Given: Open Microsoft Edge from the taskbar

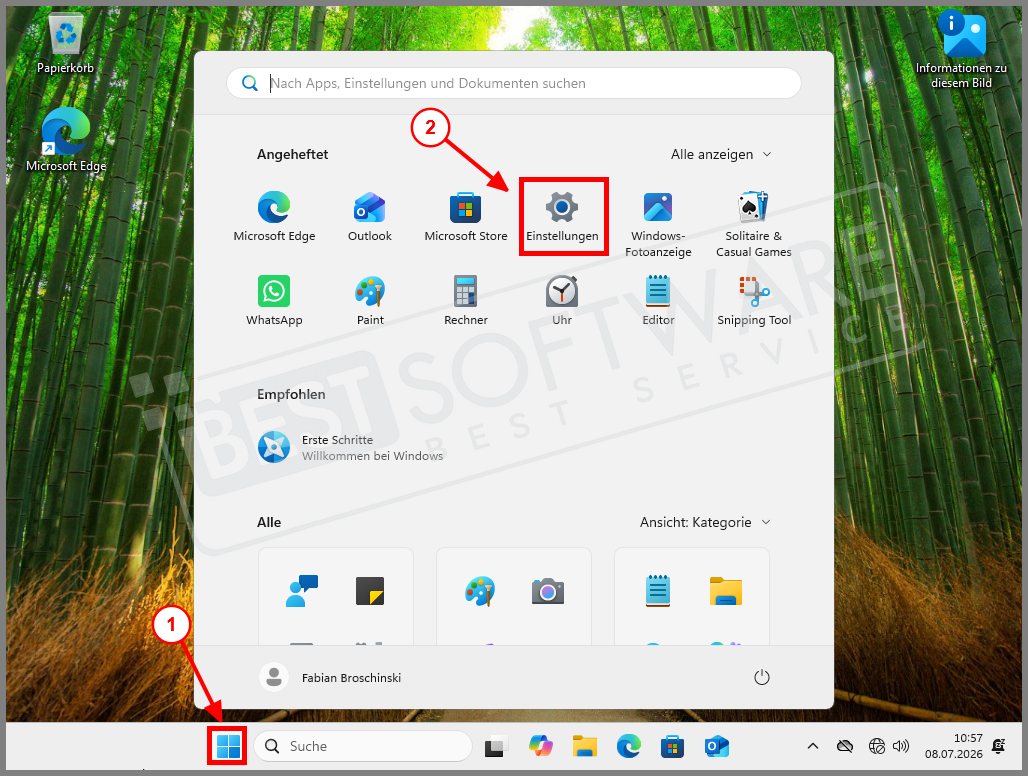Looking at the screenshot, I should pos(629,746).
